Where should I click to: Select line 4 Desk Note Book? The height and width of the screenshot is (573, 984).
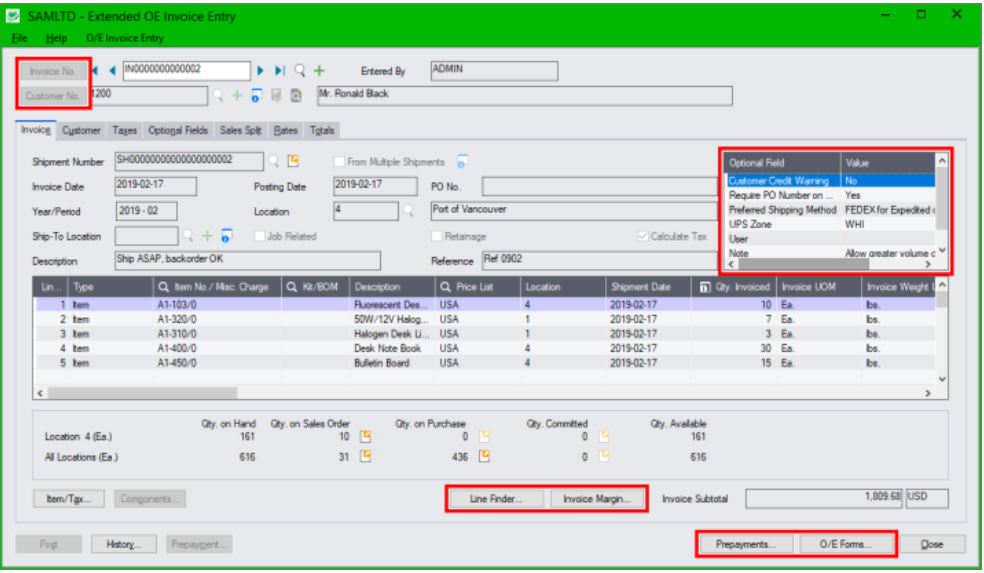pos(484,348)
